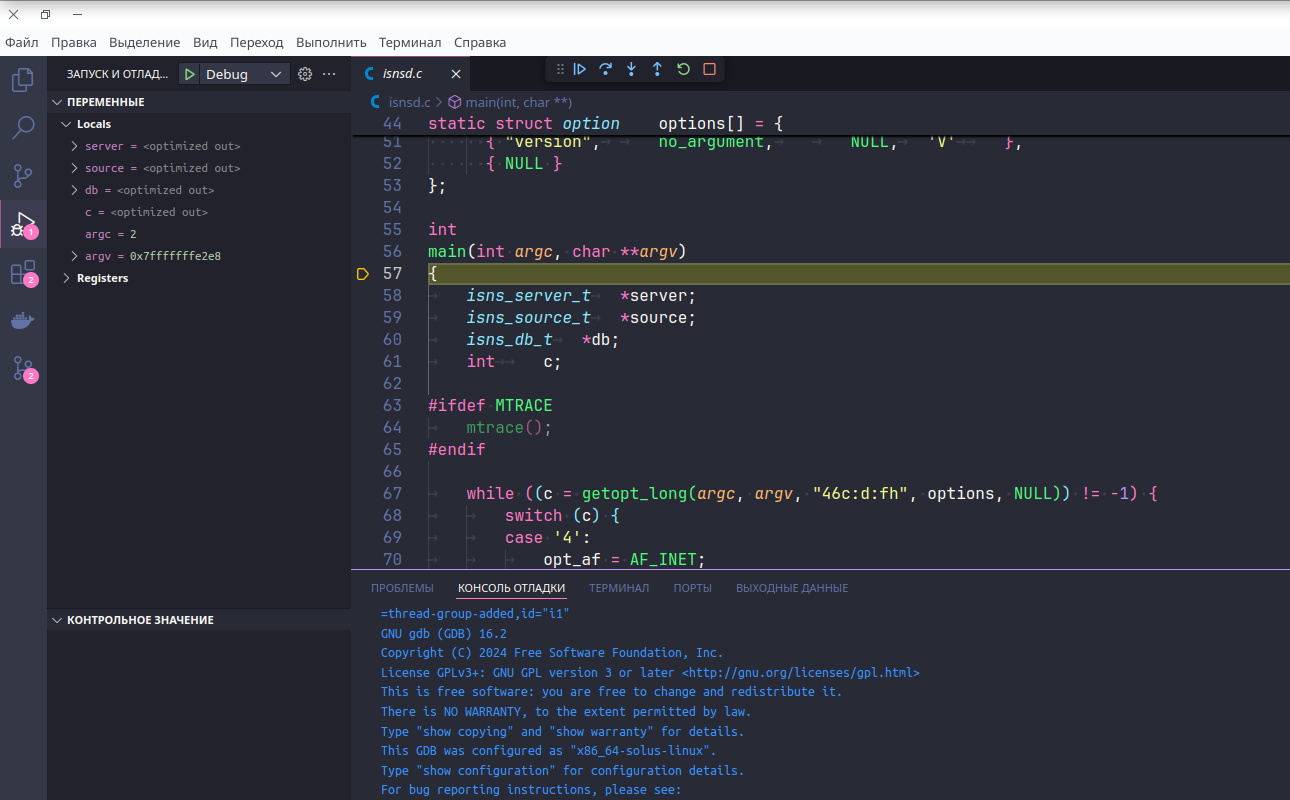This screenshot has width=1290, height=800.
Task: Expand the db variable
Action: 74,190
